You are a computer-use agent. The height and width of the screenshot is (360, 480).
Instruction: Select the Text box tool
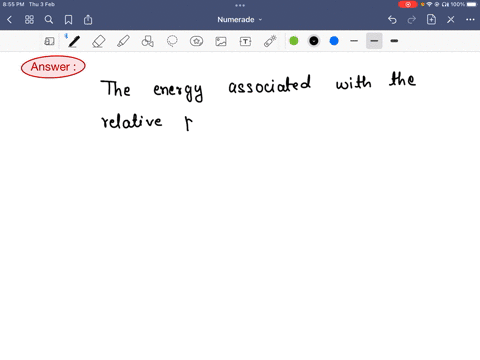[x=245, y=41]
